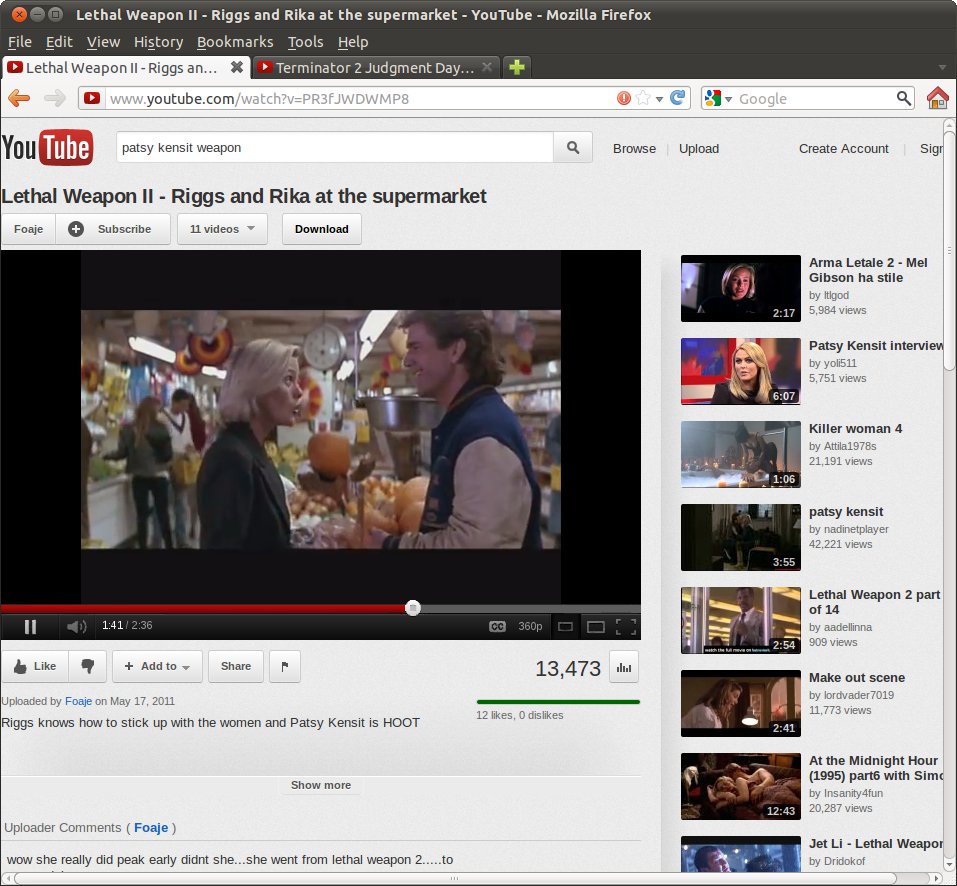This screenshot has width=957, height=886.
Task: Click the Download button
Action: (322, 229)
